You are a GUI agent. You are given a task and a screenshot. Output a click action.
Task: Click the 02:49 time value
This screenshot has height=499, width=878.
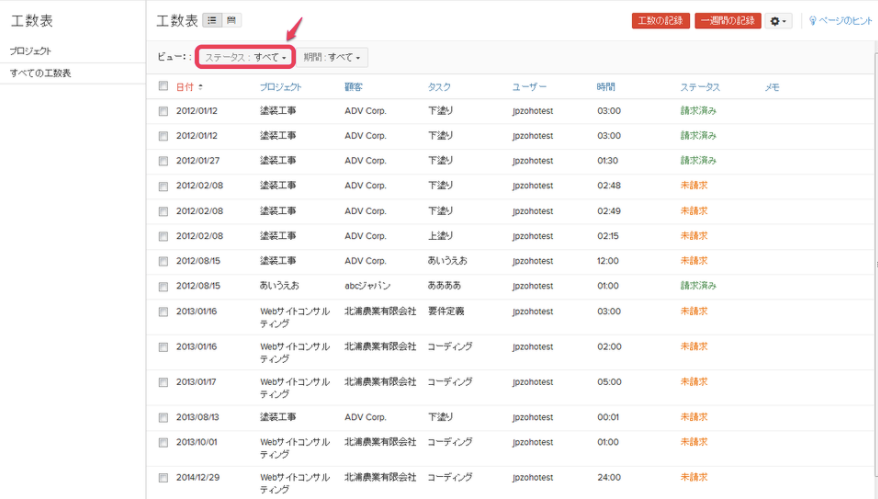pyautogui.click(x=609, y=211)
